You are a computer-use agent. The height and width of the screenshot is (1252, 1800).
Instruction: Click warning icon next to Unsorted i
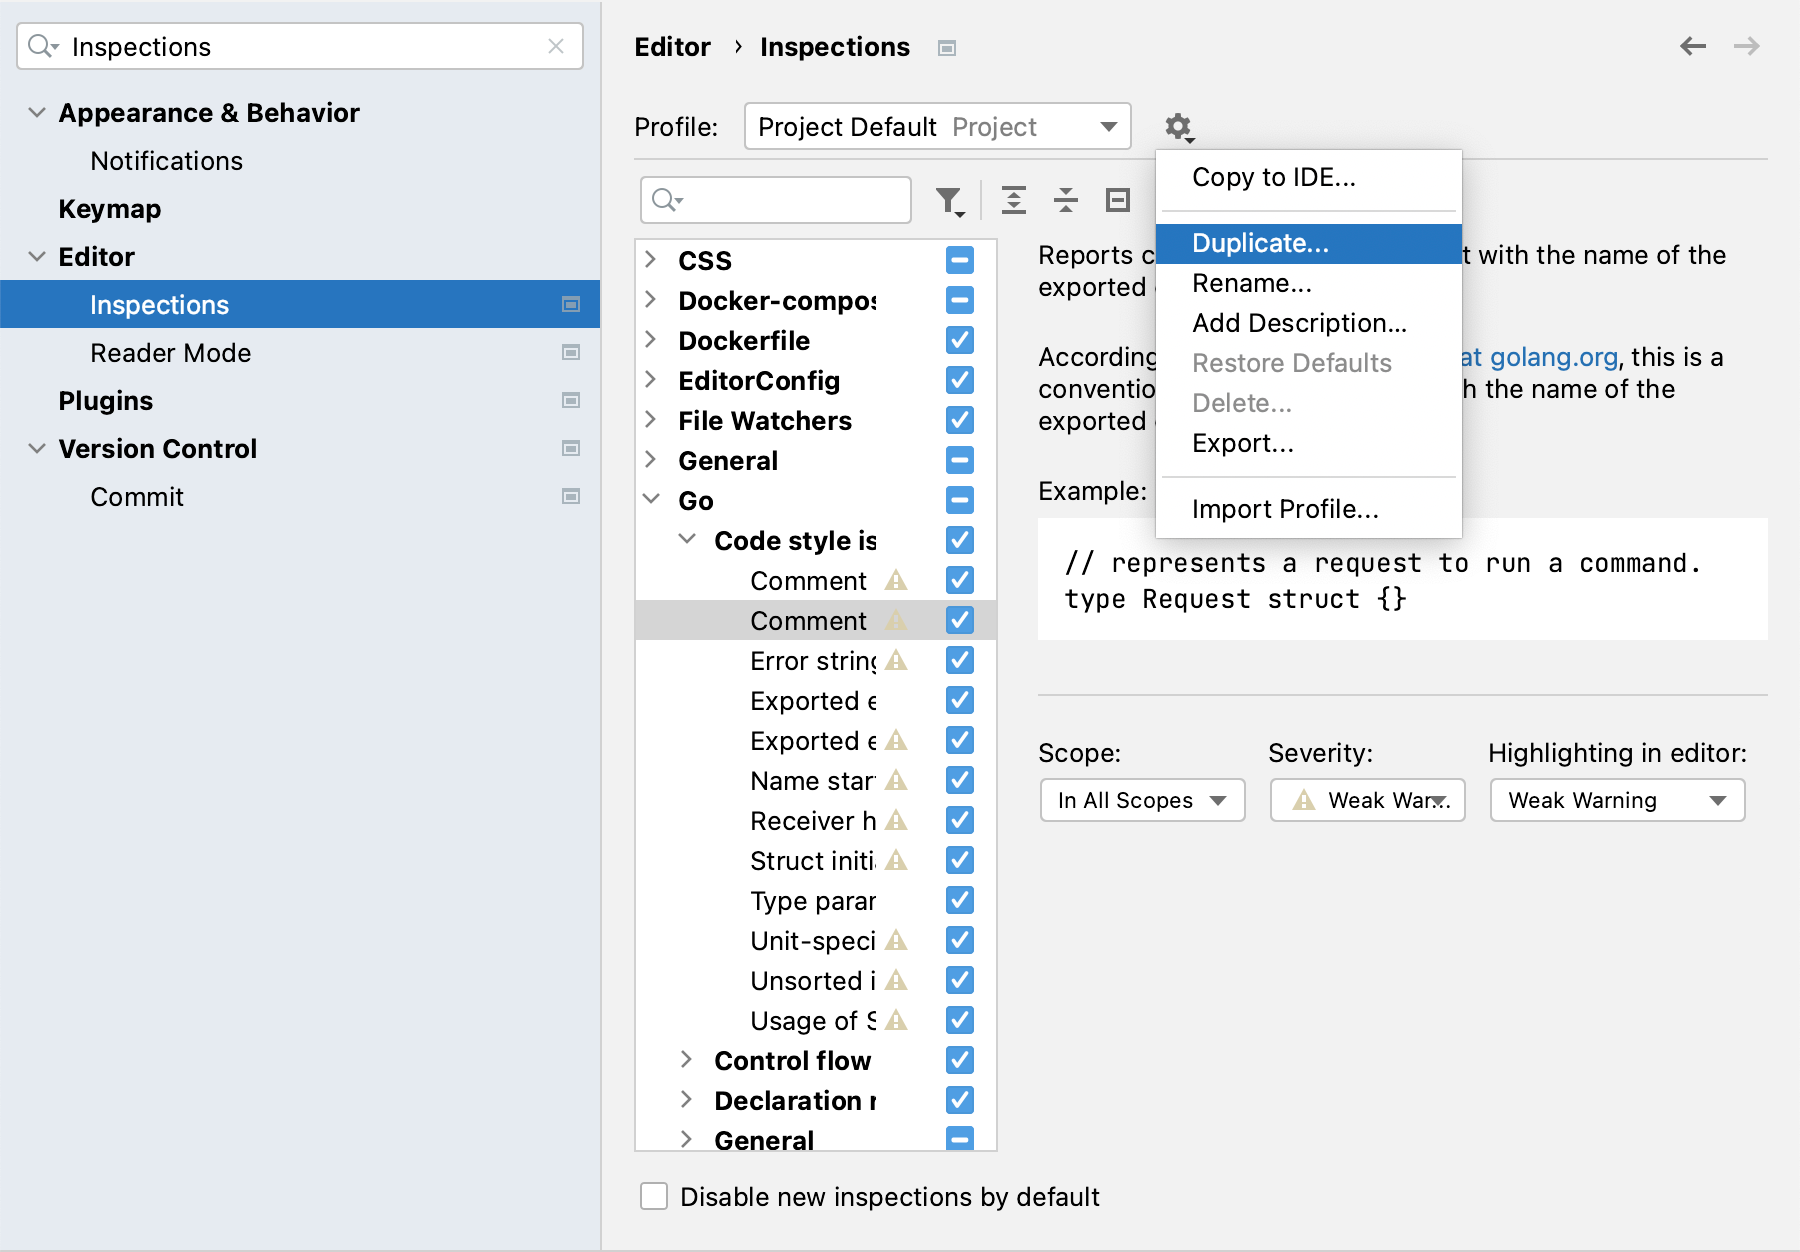896,980
